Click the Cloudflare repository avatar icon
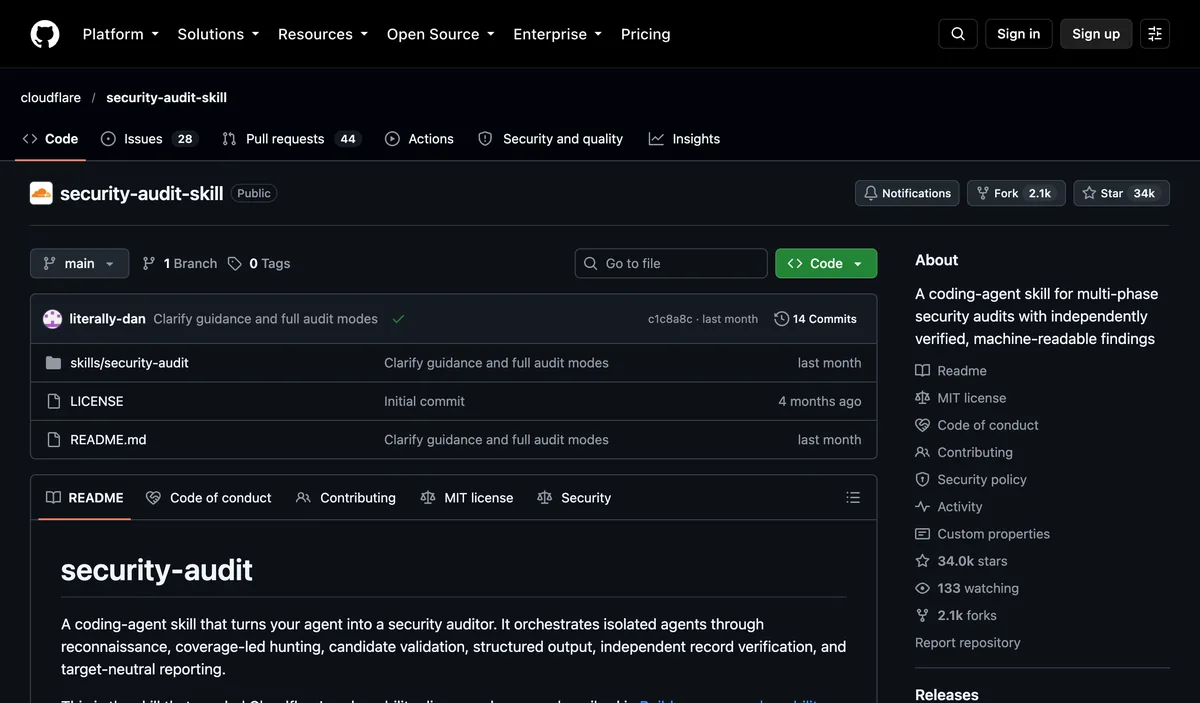The height and width of the screenshot is (703, 1200). click(41, 193)
